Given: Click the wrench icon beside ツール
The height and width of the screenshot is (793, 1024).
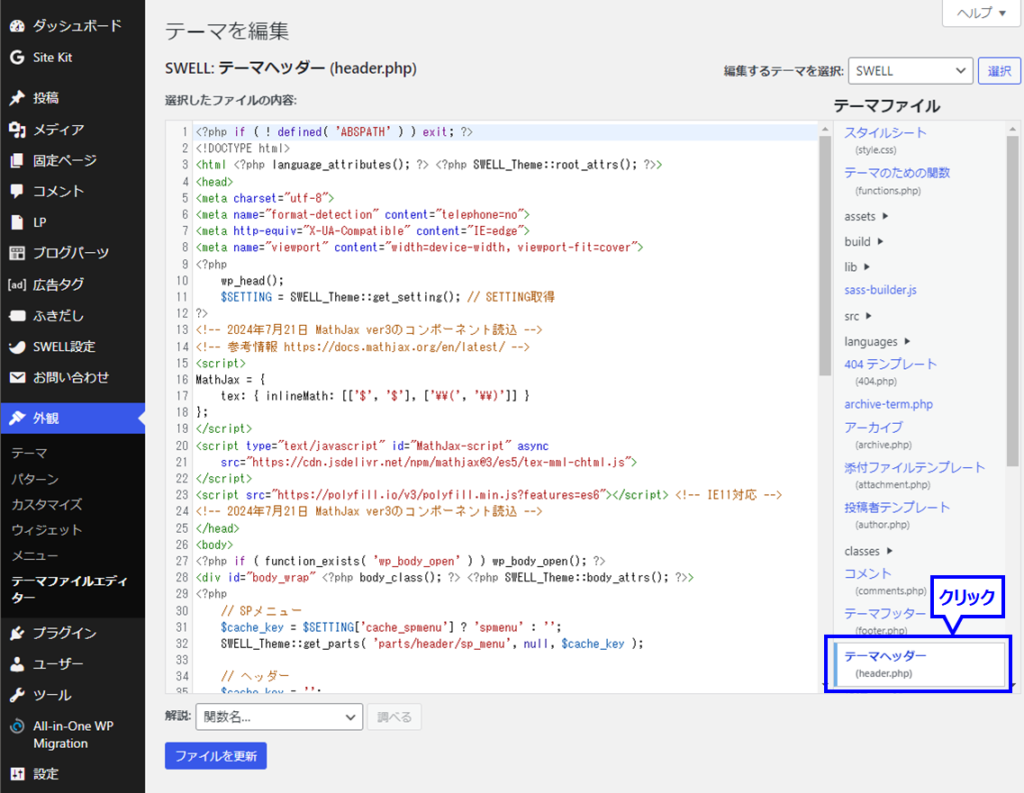Looking at the screenshot, I should pyautogui.click(x=18, y=695).
